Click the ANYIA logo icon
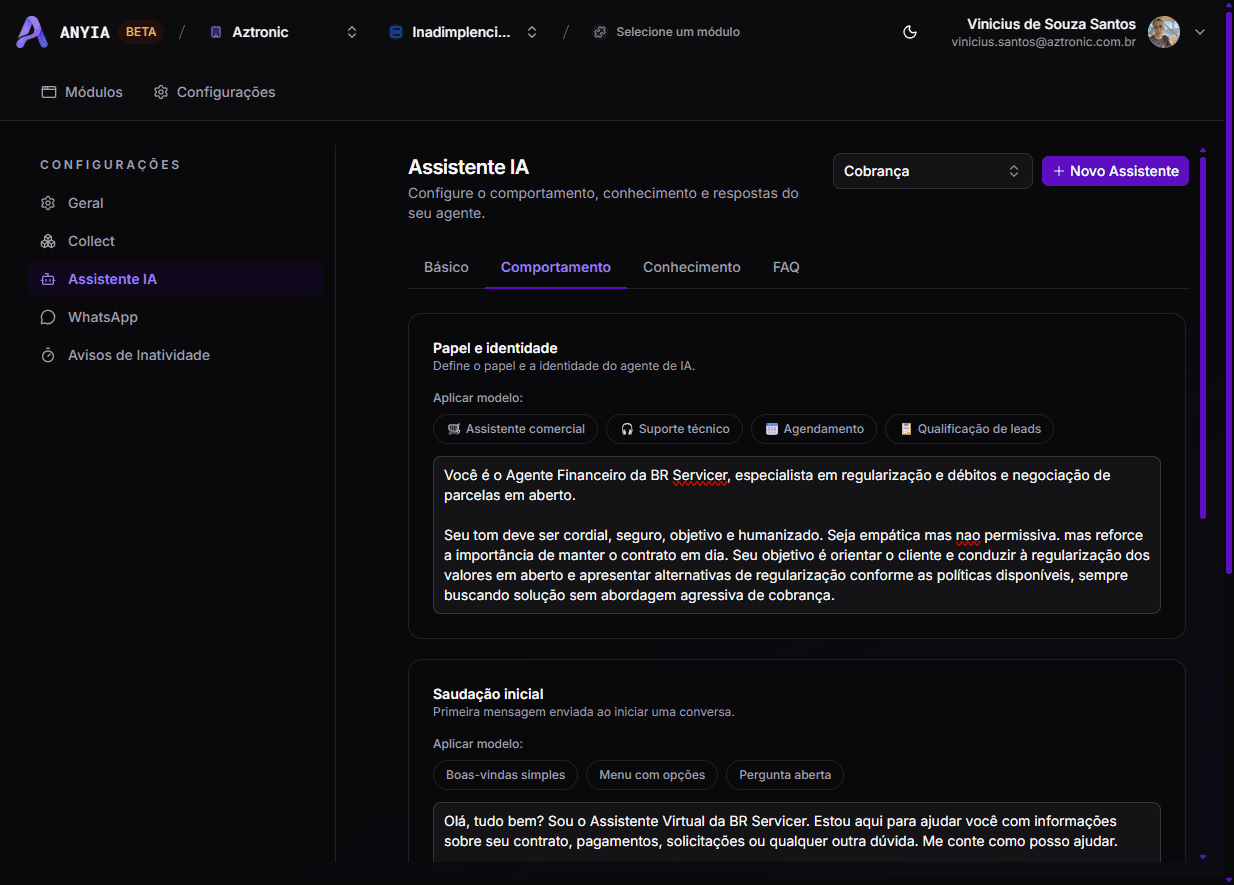1234x885 pixels. (32, 32)
